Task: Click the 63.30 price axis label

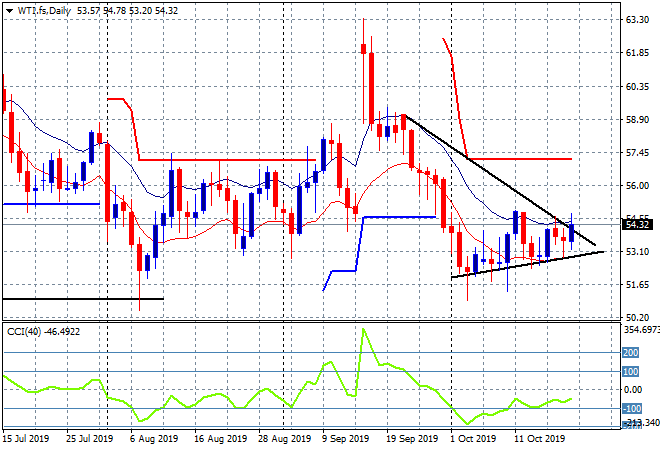Action: 637,20
